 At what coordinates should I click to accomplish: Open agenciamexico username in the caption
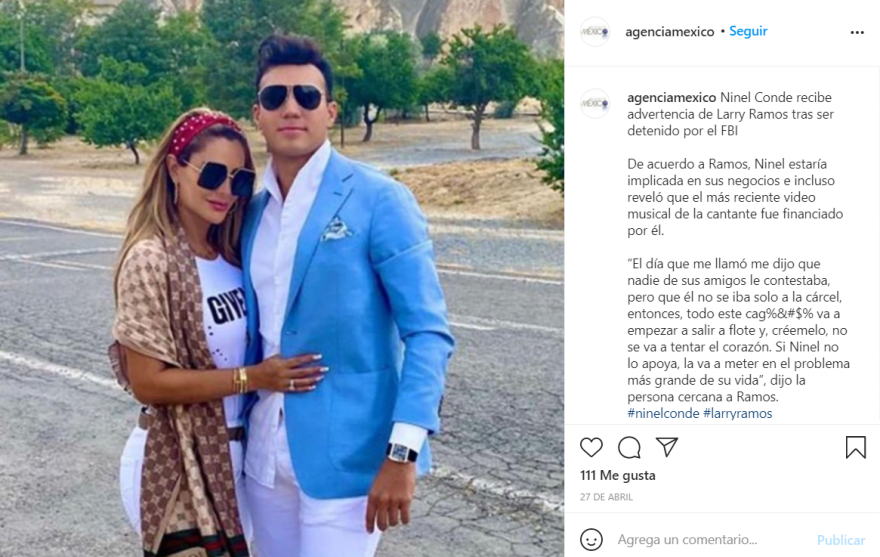671,98
